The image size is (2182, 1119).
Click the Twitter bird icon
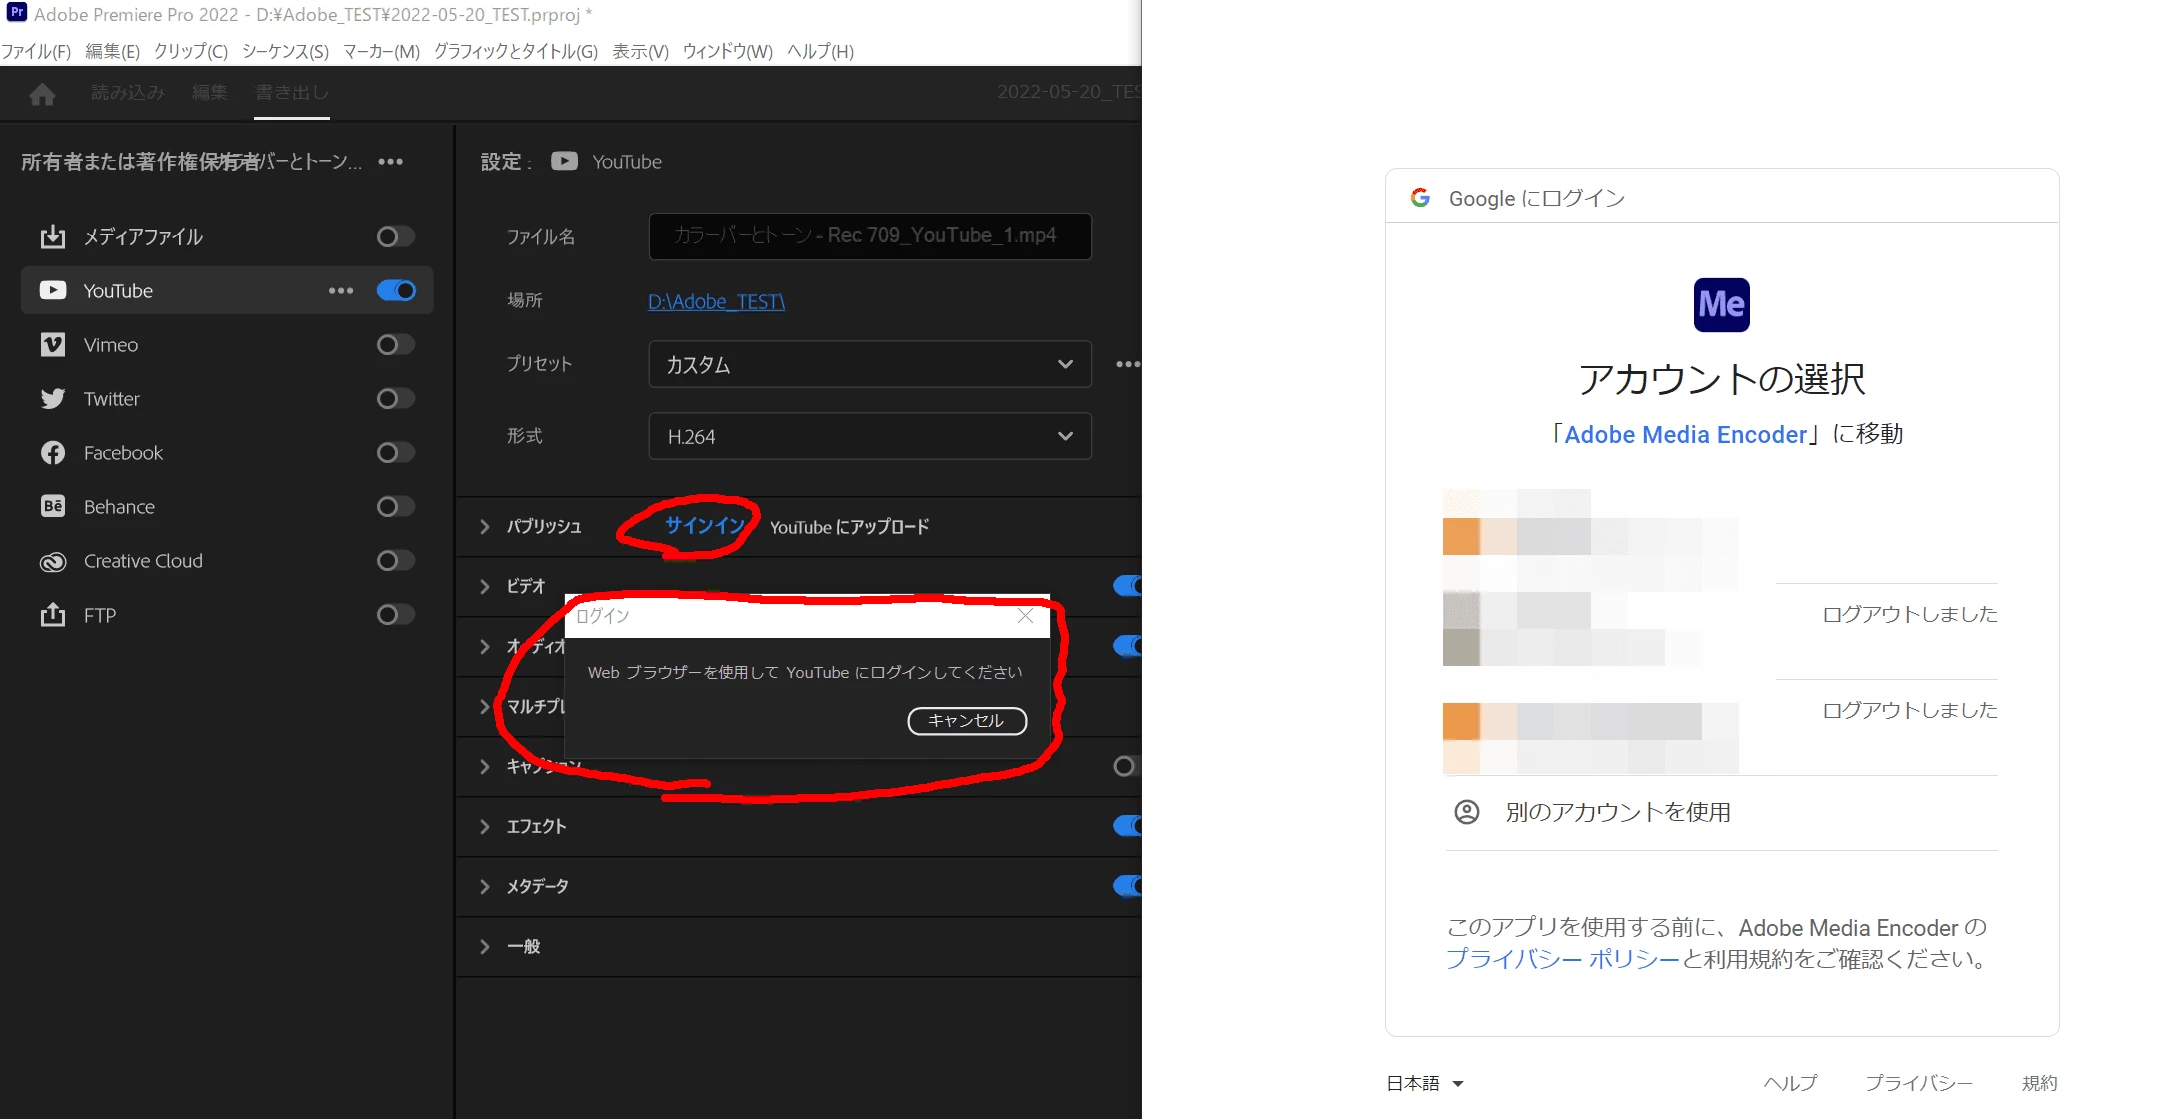pyautogui.click(x=53, y=399)
